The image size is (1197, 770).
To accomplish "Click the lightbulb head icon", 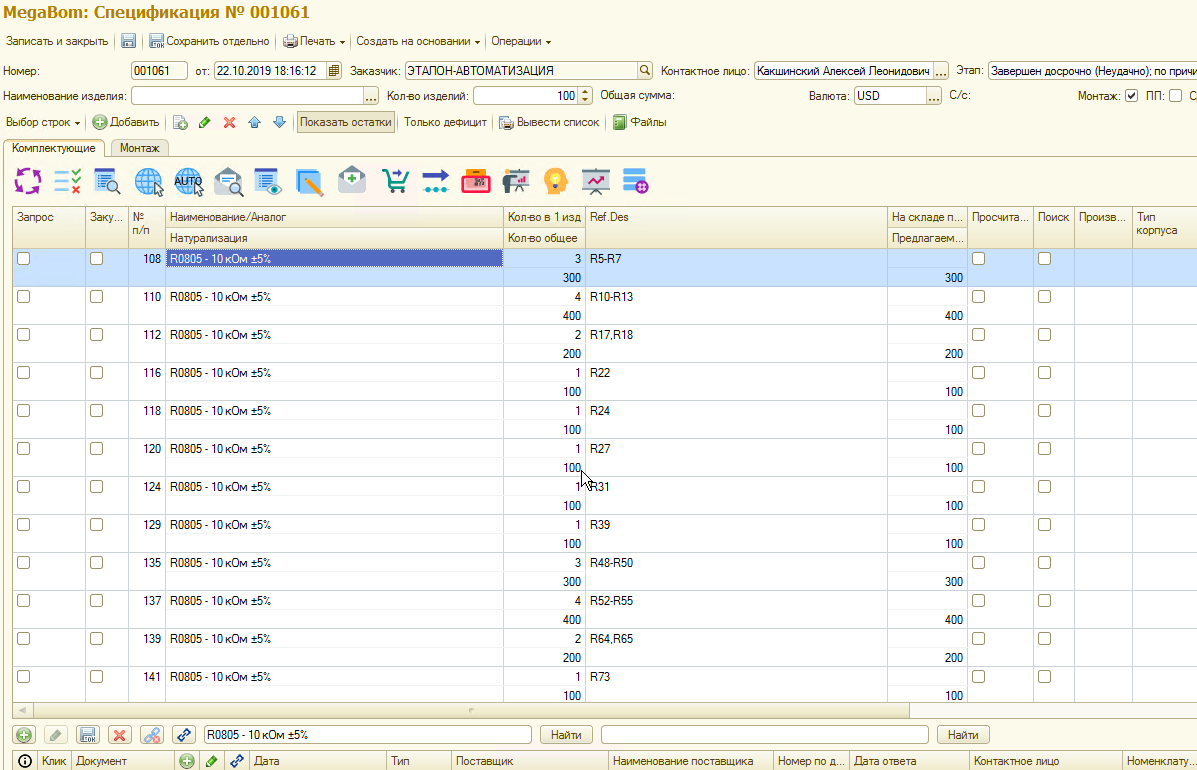I will pos(555,181).
